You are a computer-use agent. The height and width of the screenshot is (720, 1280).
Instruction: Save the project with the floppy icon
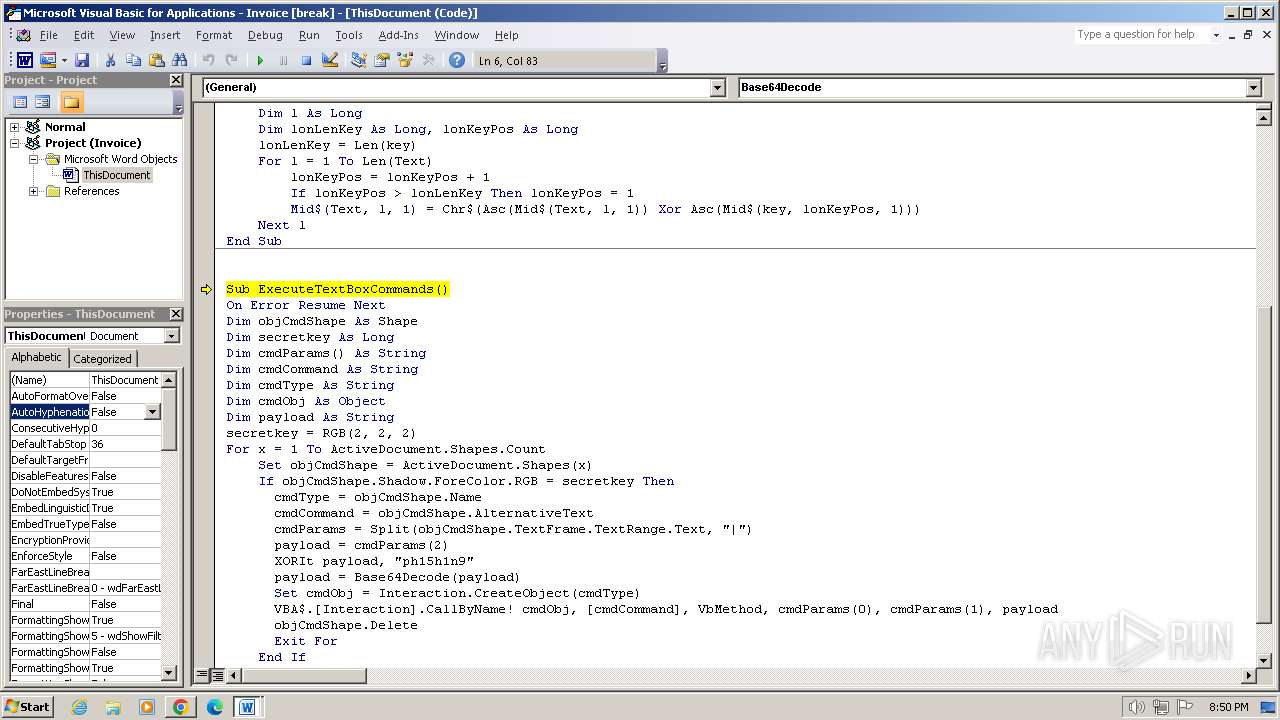pyautogui.click(x=82, y=61)
